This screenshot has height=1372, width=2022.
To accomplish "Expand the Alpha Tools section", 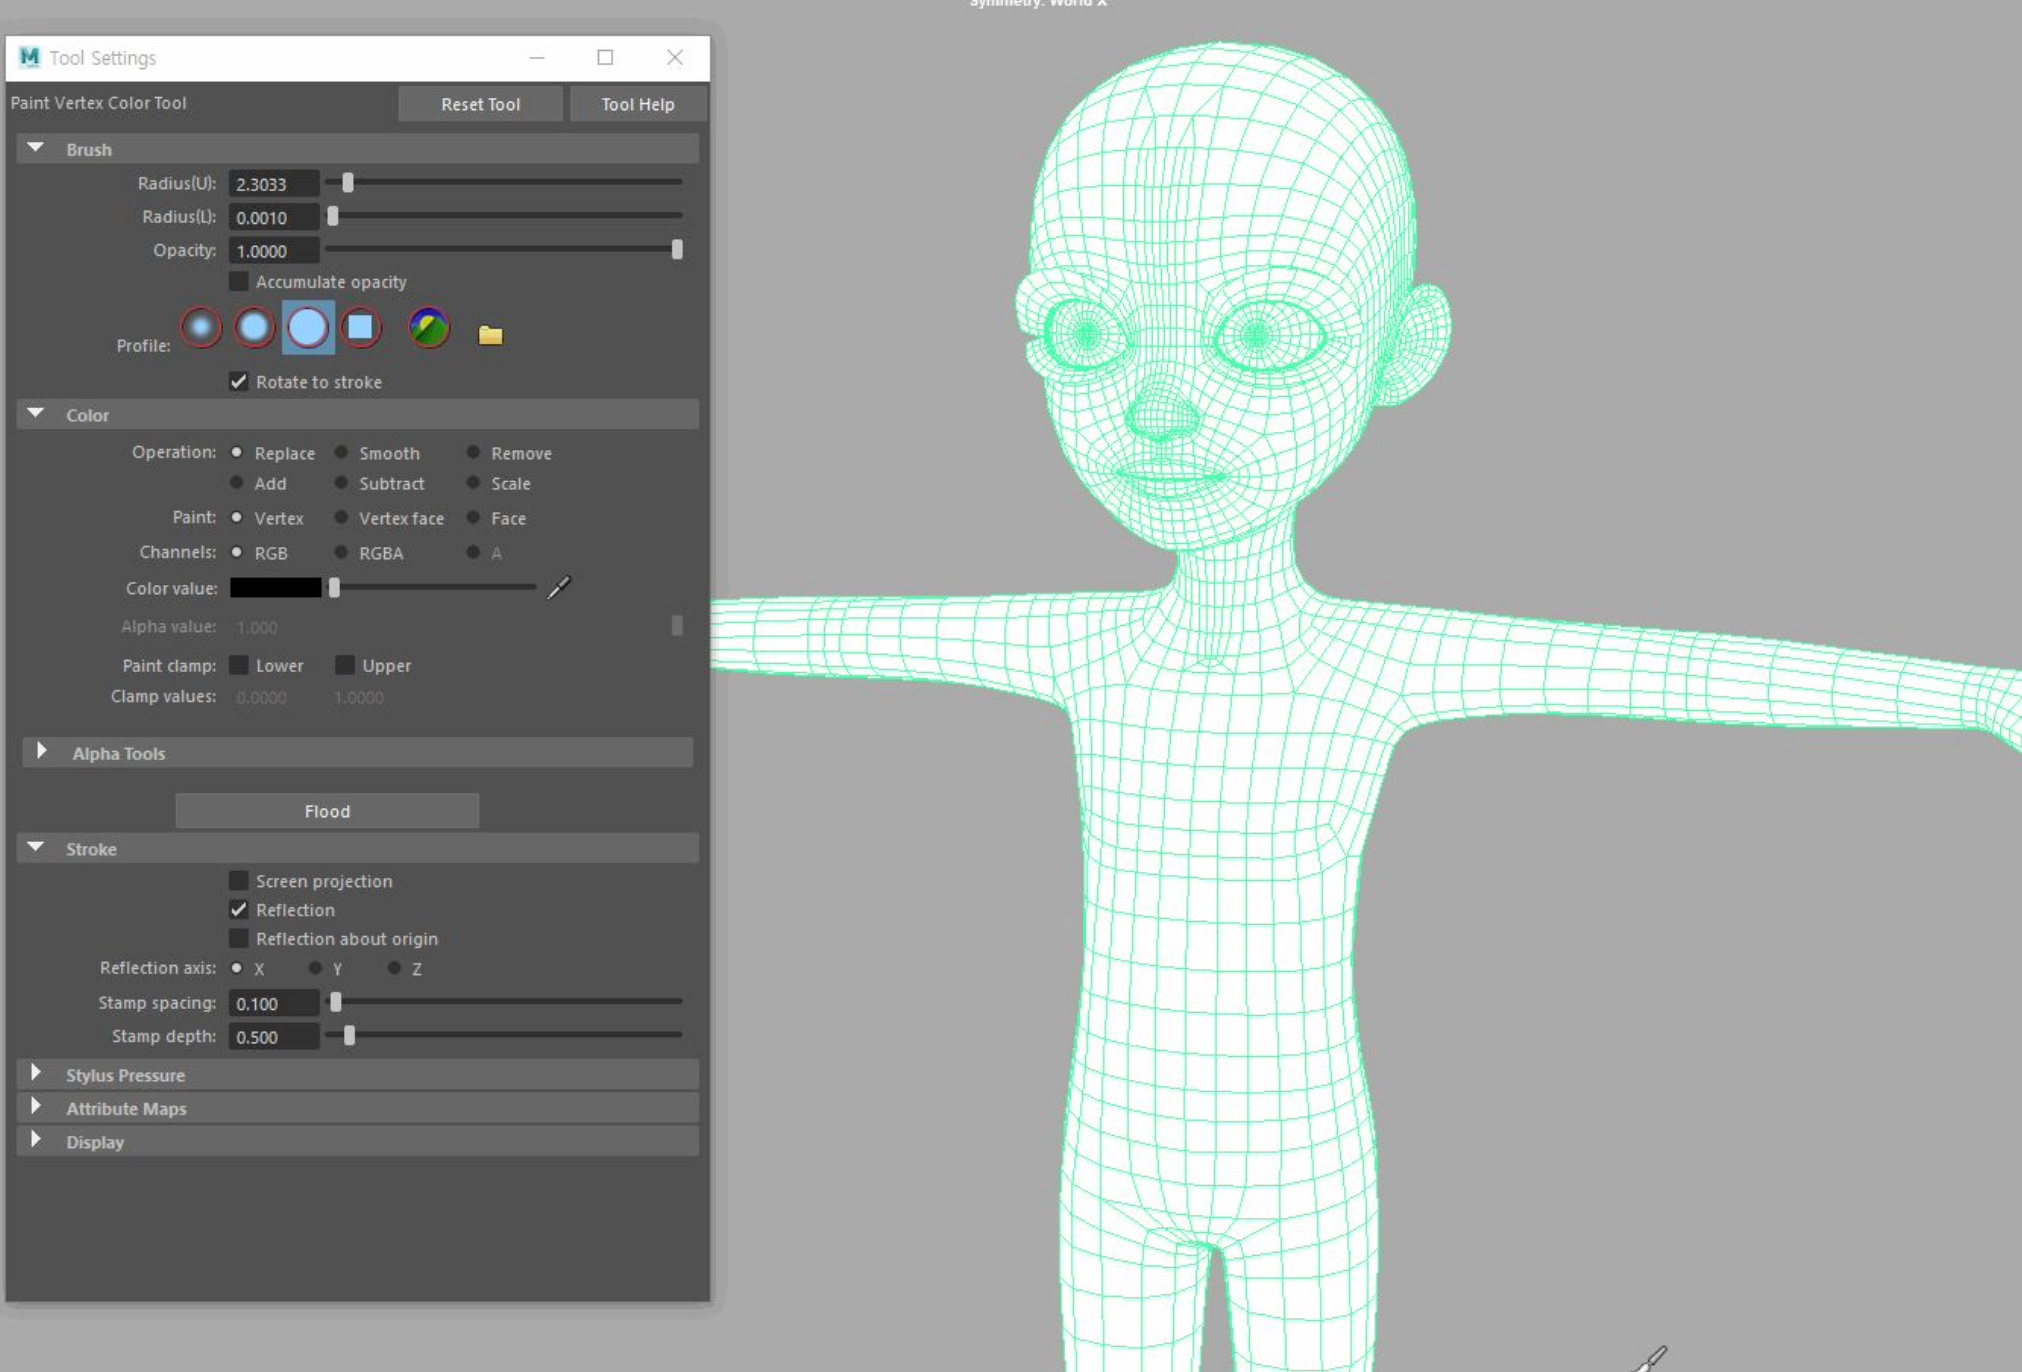I will [42, 752].
